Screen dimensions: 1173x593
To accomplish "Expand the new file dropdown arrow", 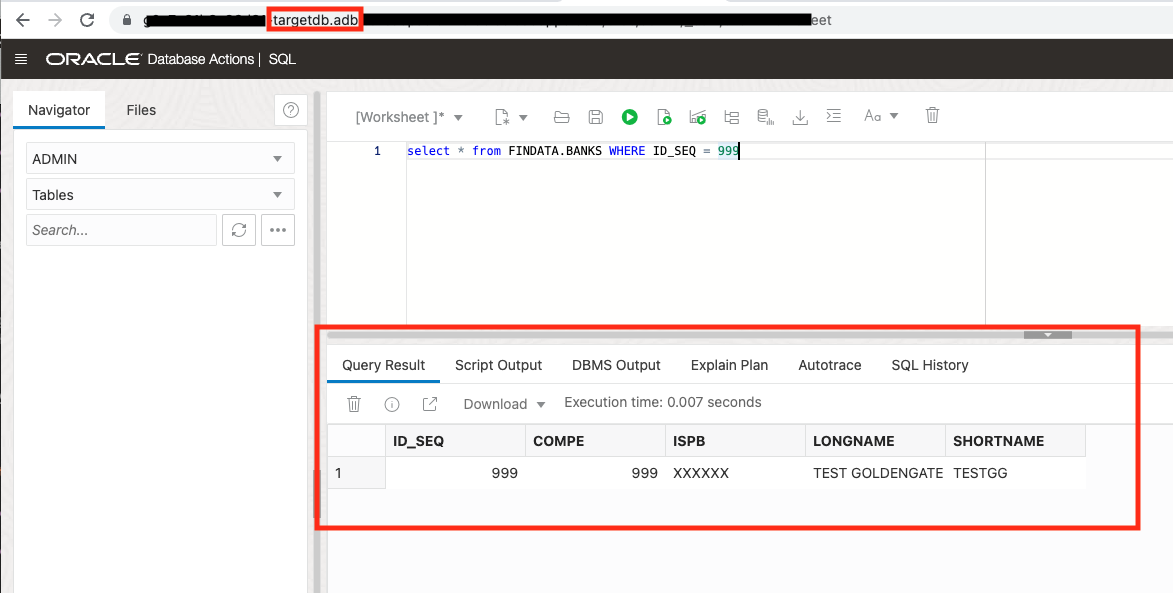I will coord(523,117).
